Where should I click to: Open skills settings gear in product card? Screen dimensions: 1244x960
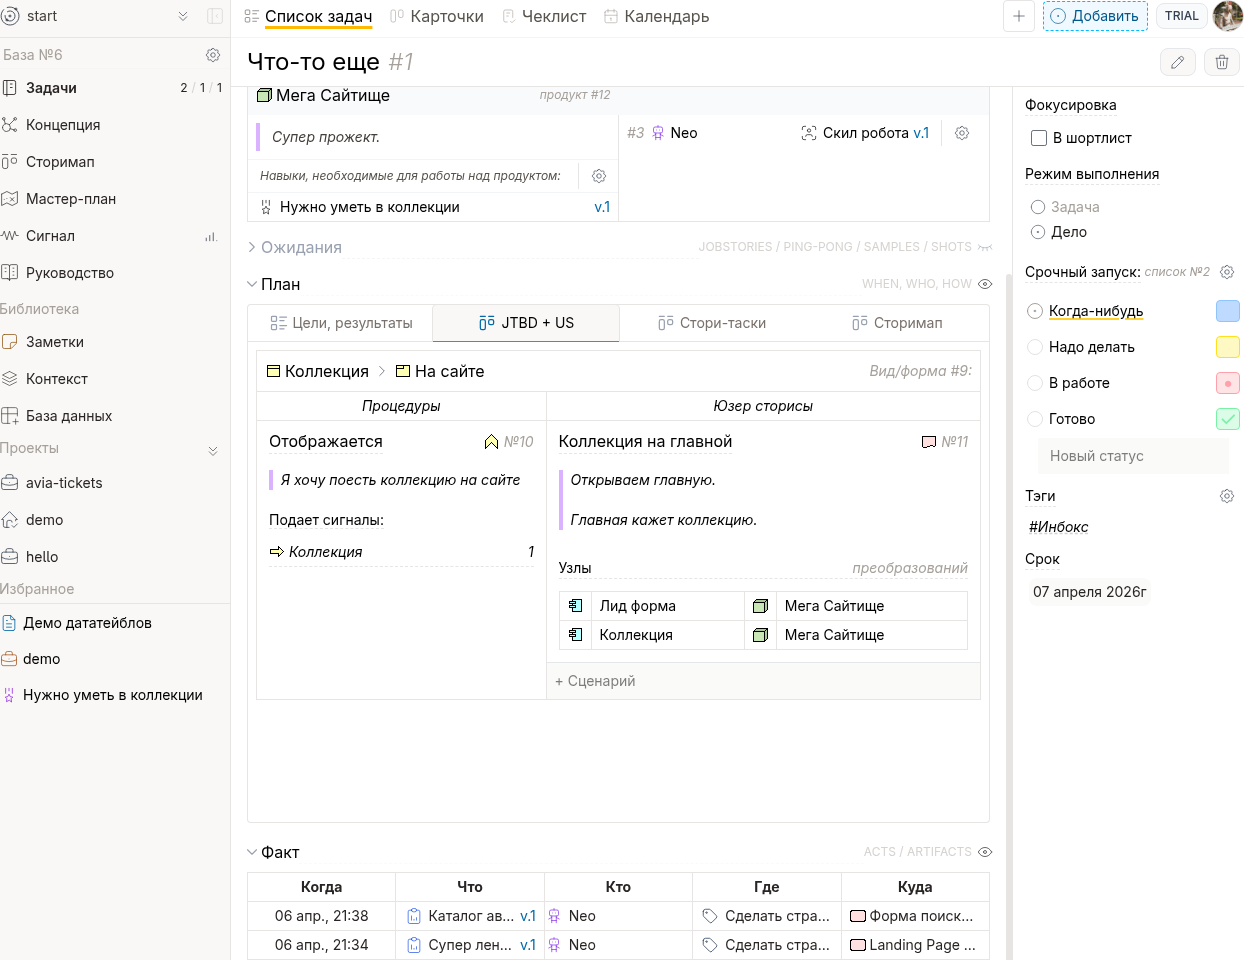(599, 176)
